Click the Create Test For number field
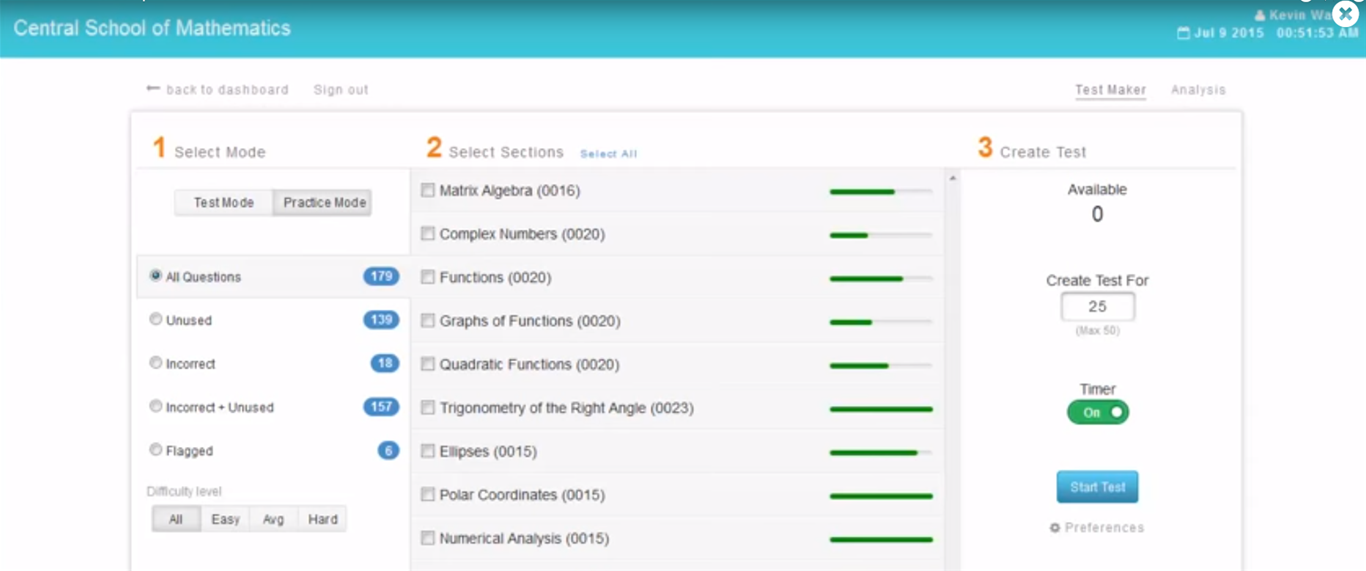This screenshot has height=571, width=1366. [1097, 307]
